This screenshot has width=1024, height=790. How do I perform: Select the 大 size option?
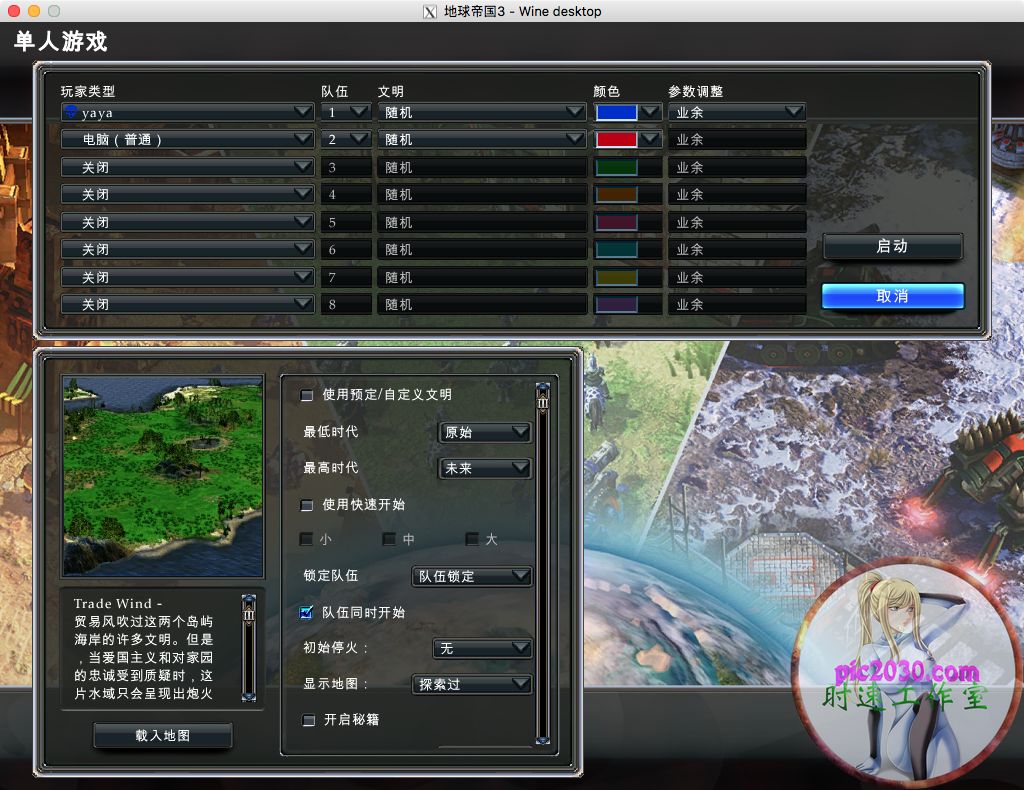pos(472,539)
